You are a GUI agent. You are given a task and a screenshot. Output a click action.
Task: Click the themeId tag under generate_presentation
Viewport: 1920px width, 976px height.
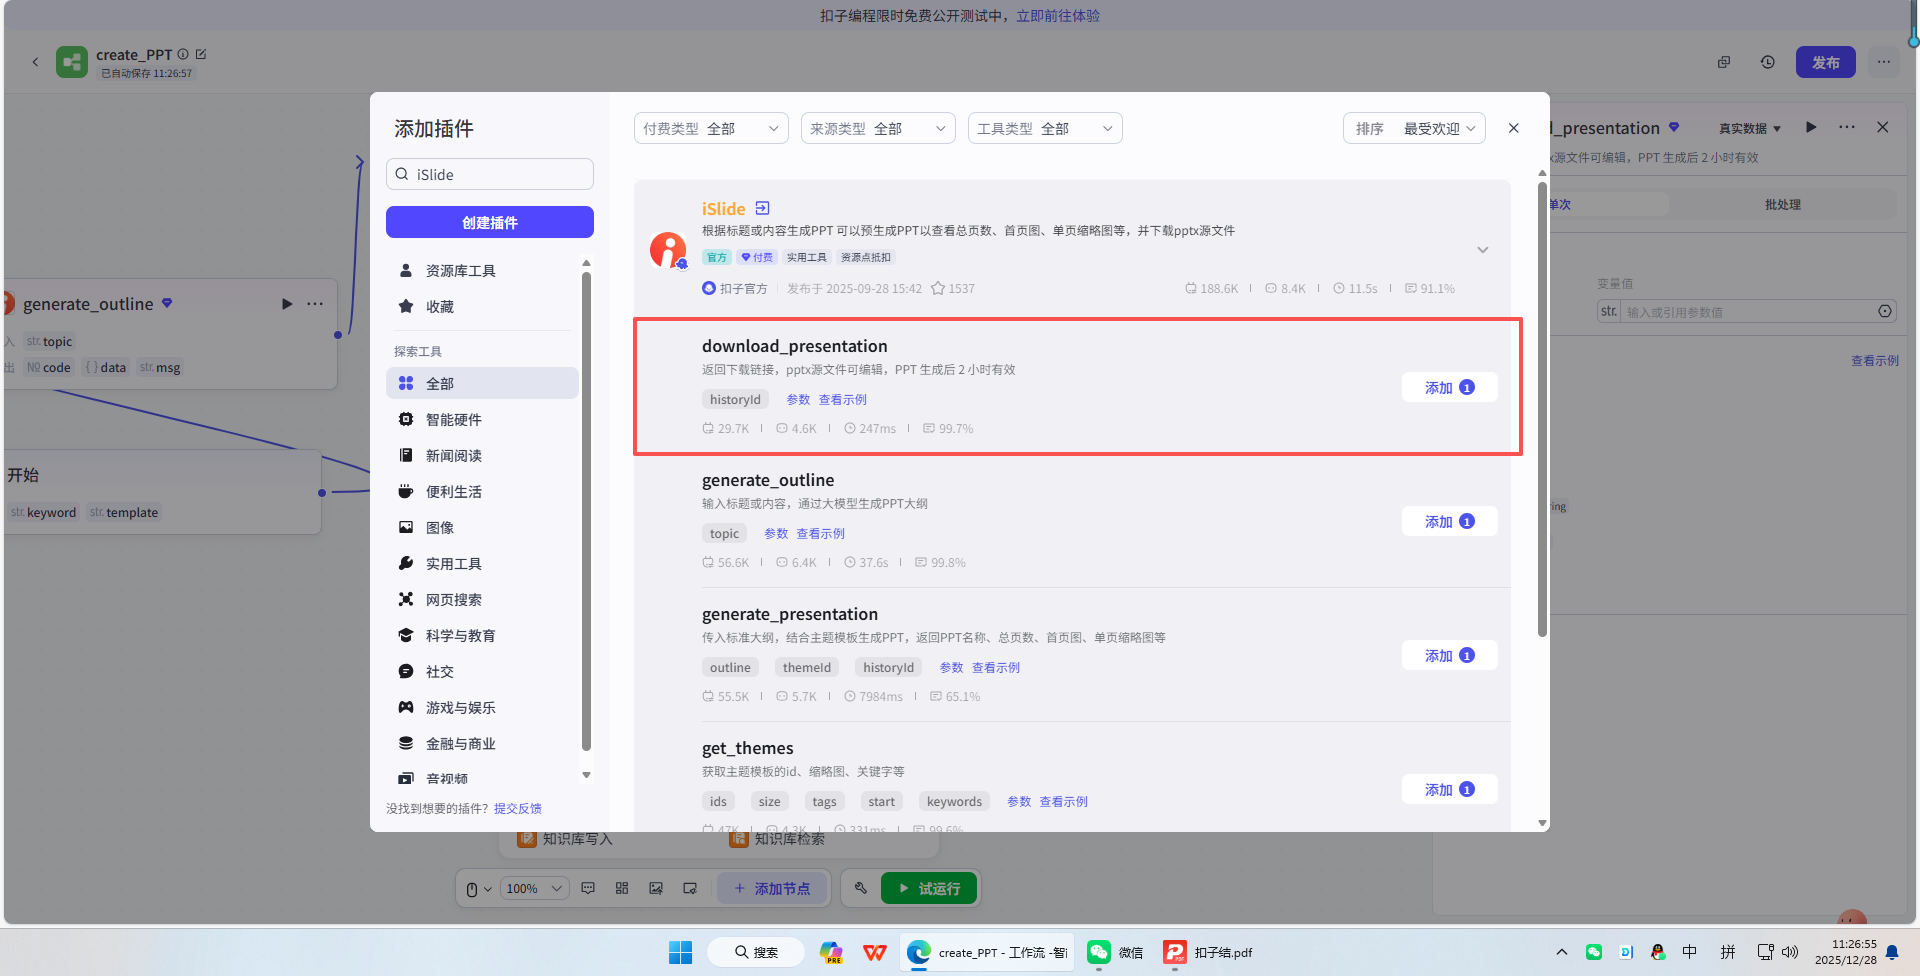click(x=807, y=667)
